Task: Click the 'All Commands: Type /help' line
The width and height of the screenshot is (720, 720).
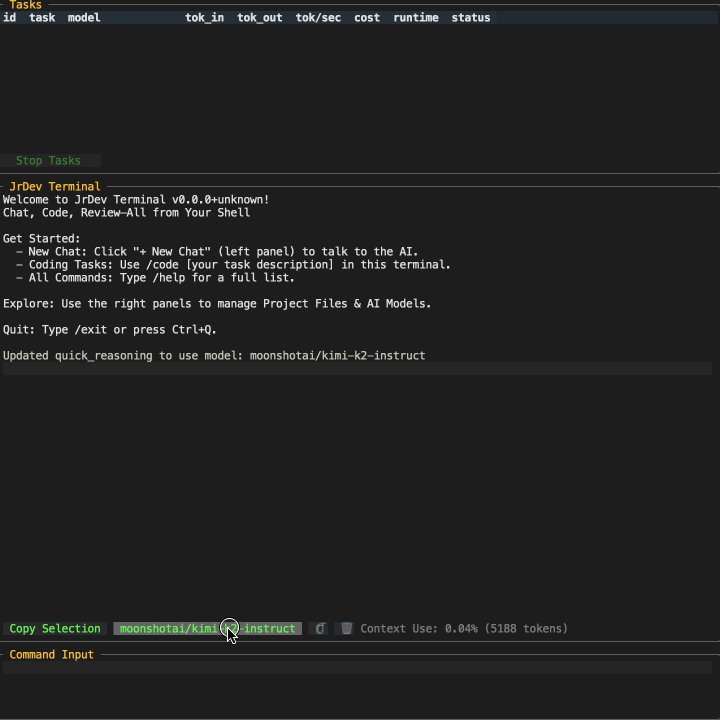Action: coord(155,277)
